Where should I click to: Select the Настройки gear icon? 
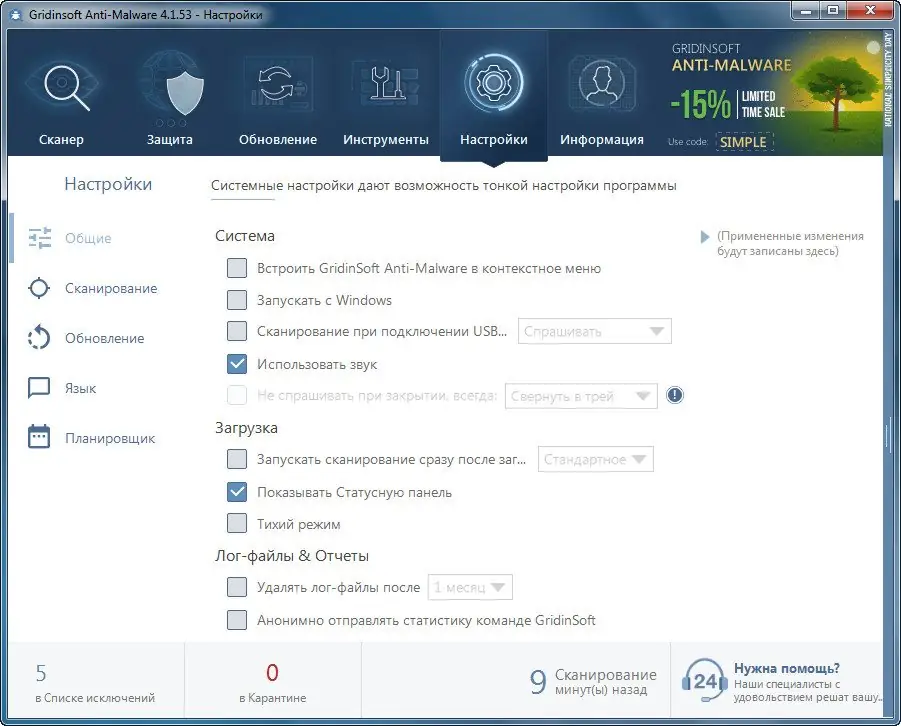[x=494, y=83]
